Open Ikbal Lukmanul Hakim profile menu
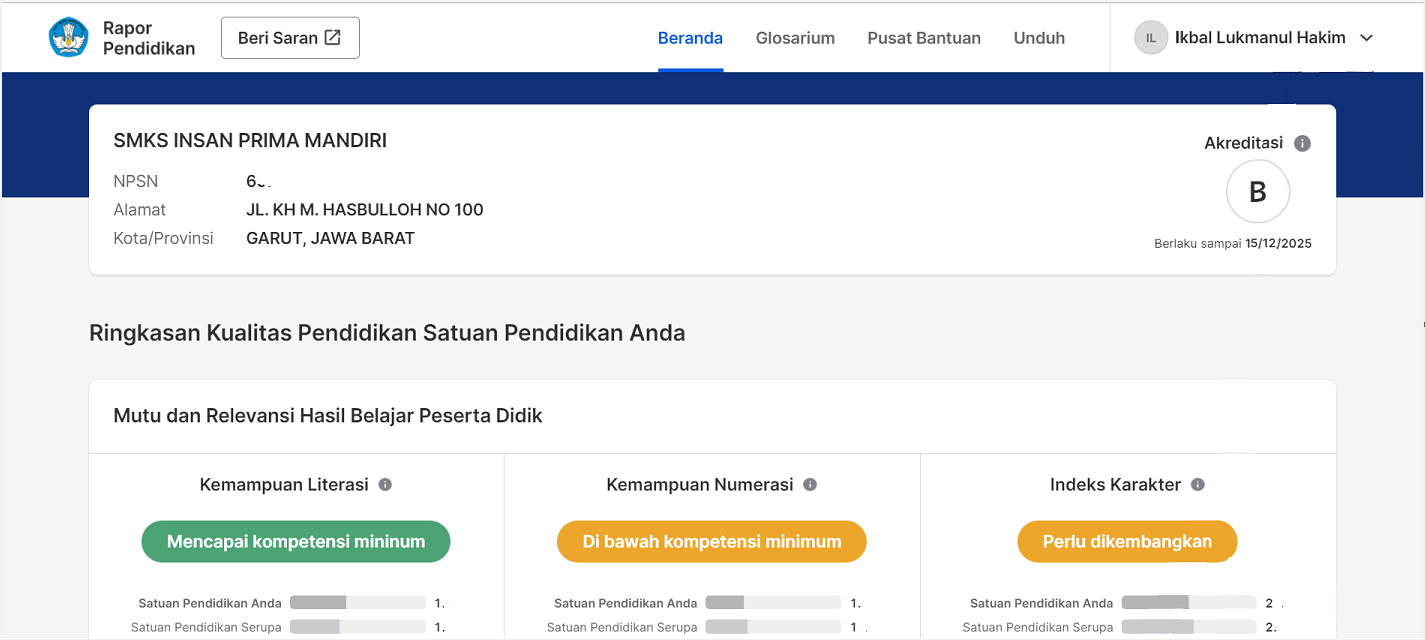This screenshot has width=1425, height=640. click(1259, 38)
